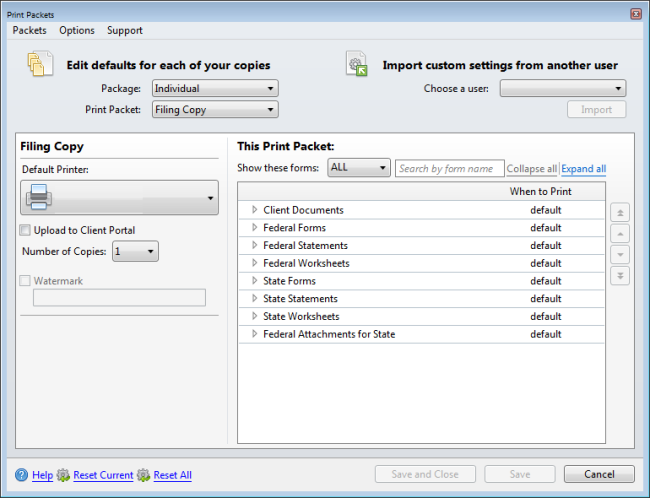Click the Cancel button
Viewport: 650px width, 498px height.
pos(598,474)
